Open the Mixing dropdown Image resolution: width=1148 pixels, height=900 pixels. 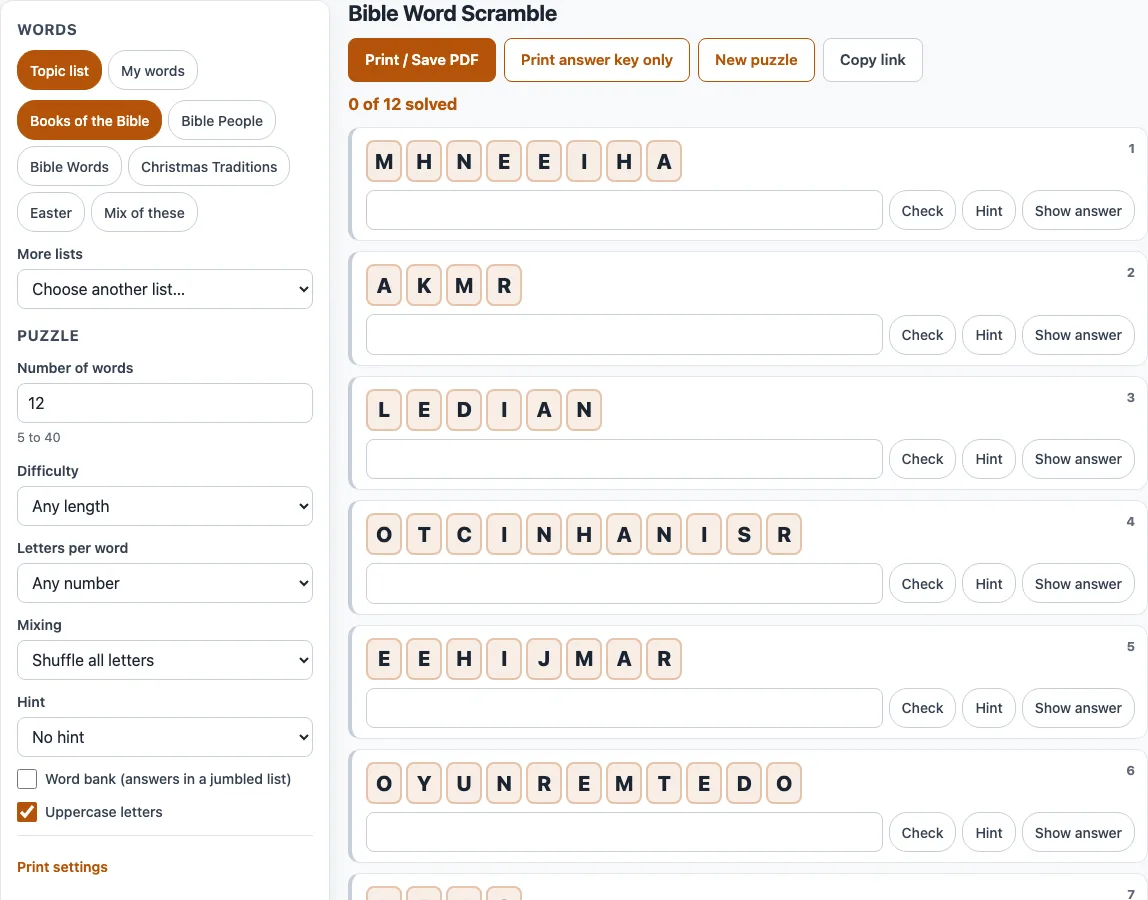click(165, 660)
